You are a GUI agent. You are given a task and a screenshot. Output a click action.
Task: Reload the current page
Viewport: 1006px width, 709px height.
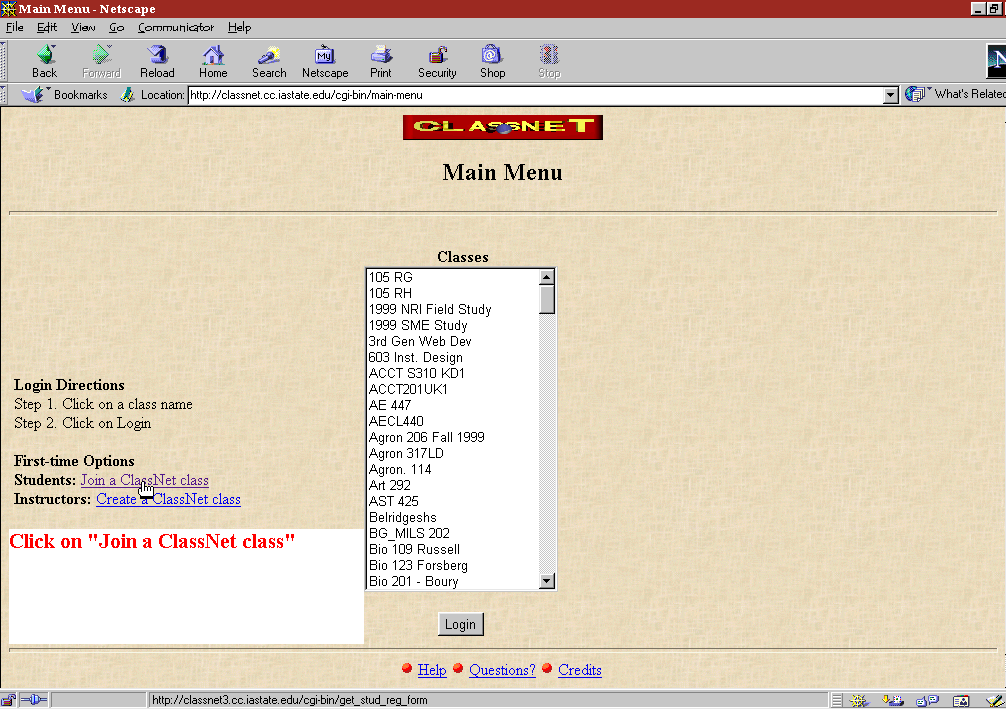(157, 61)
